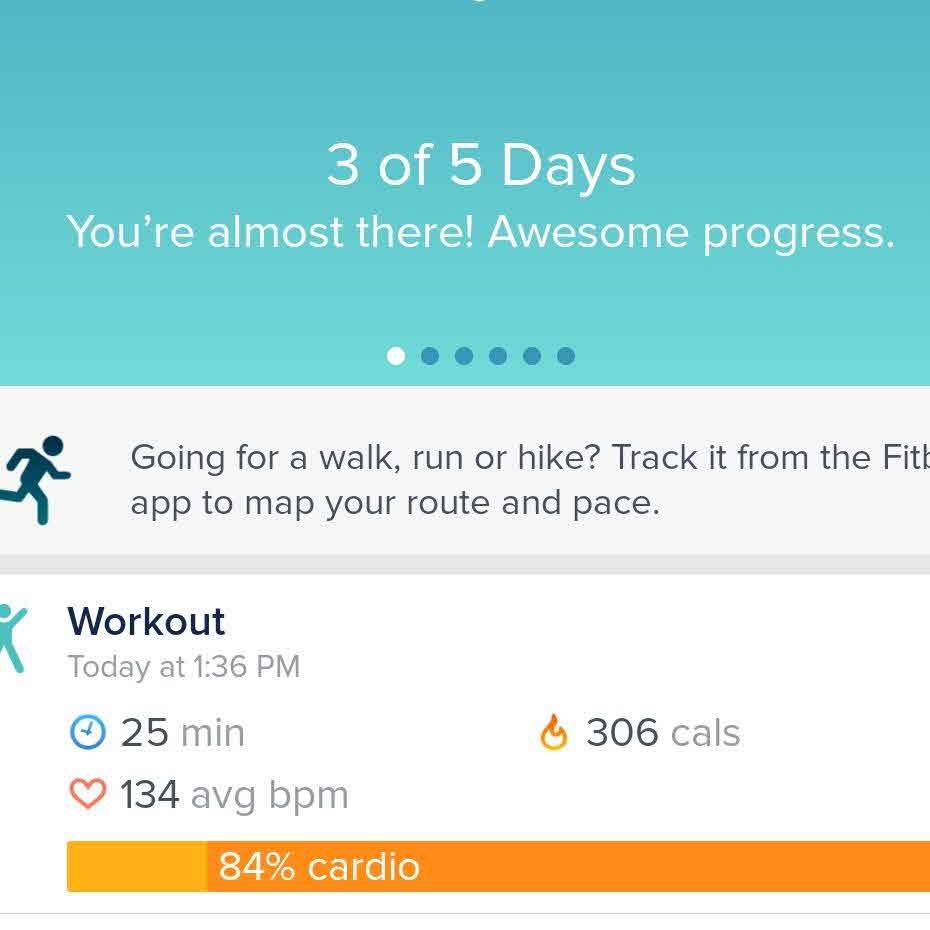The height and width of the screenshot is (930, 930).
Task: Click the yellow segment of heart-zone bar
Action: pos(136,866)
